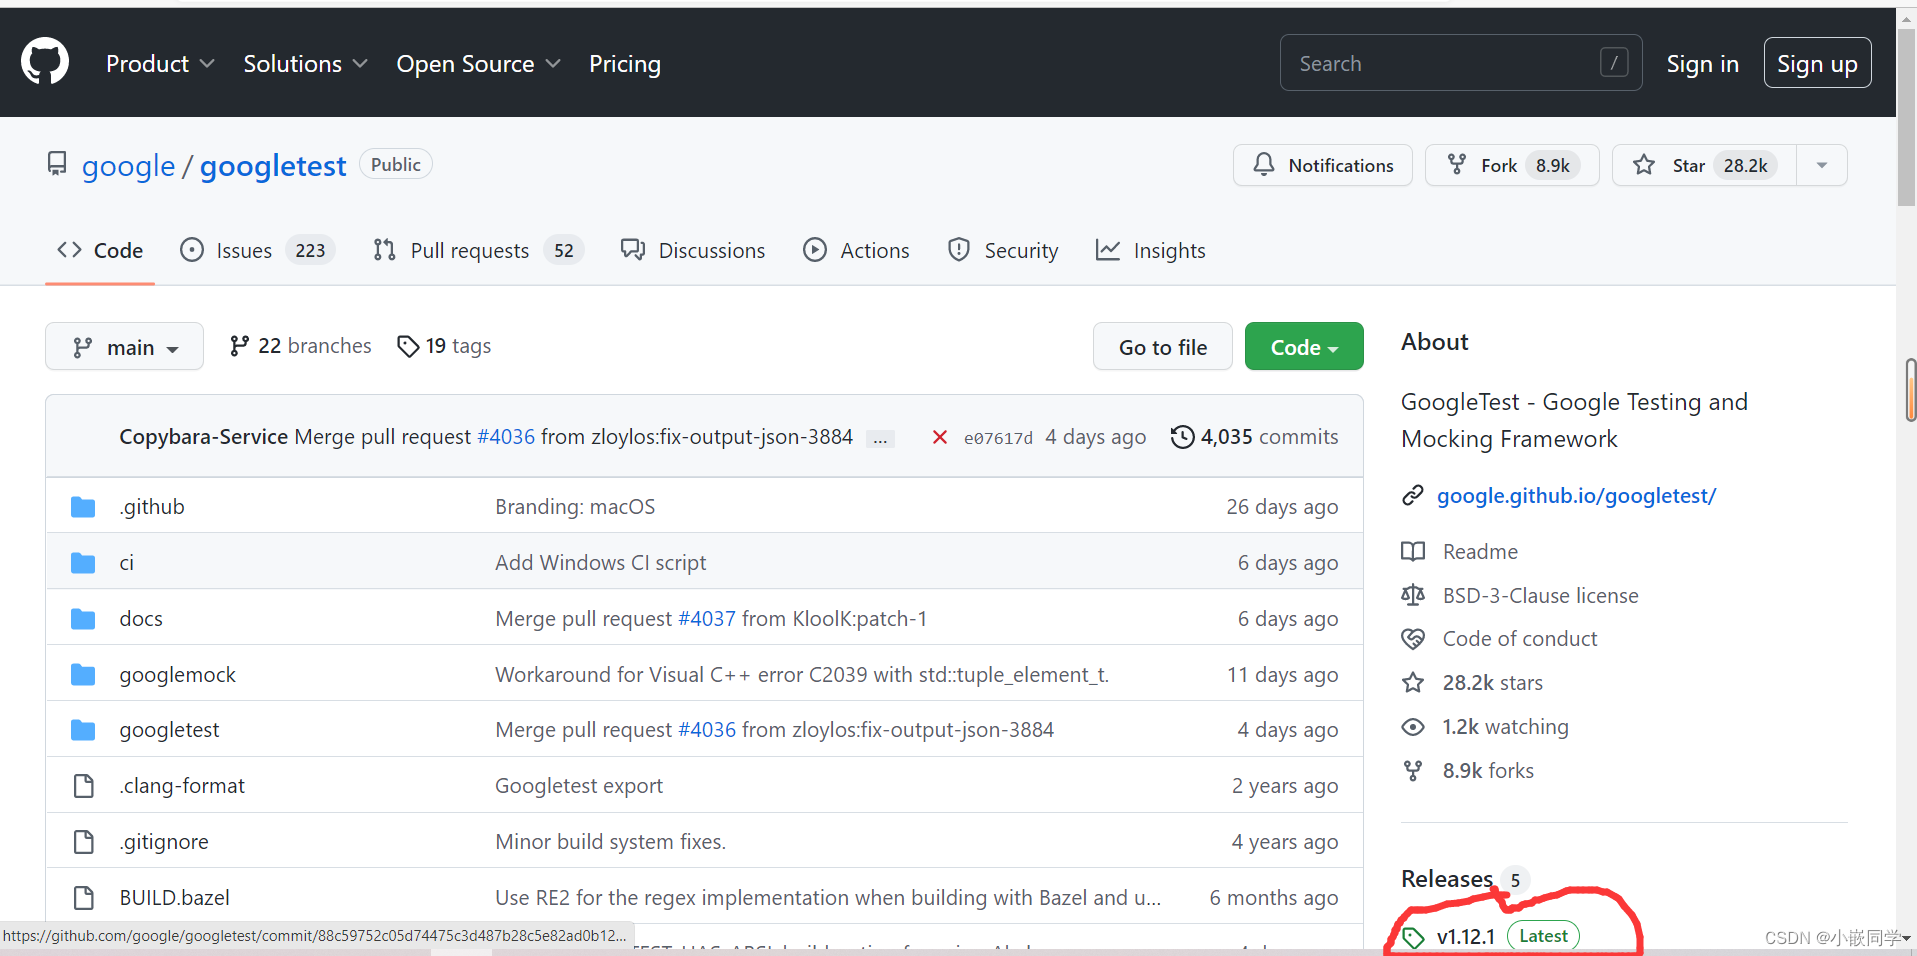Viewport: 1917px width, 956px height.
Task: Open the Releases heading link
Action: point(1447,879)
